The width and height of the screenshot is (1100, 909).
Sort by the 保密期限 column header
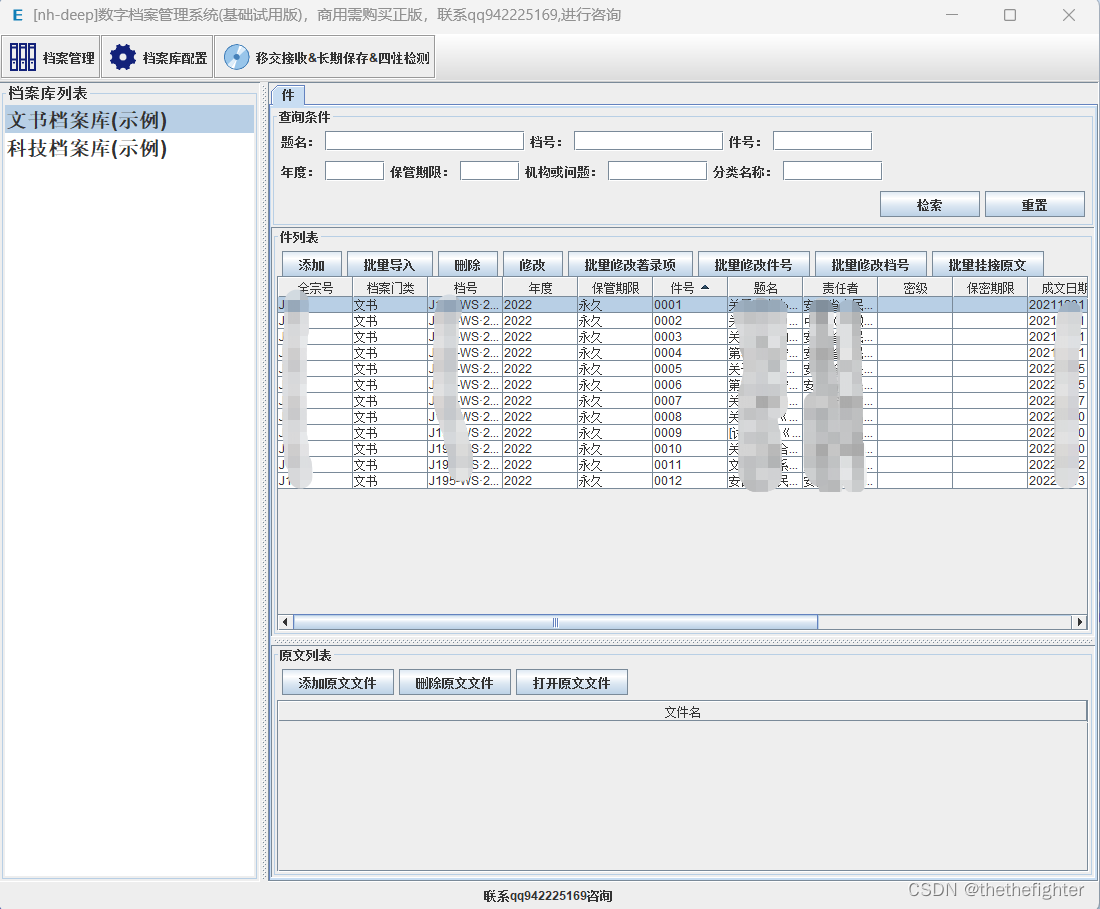991,288
